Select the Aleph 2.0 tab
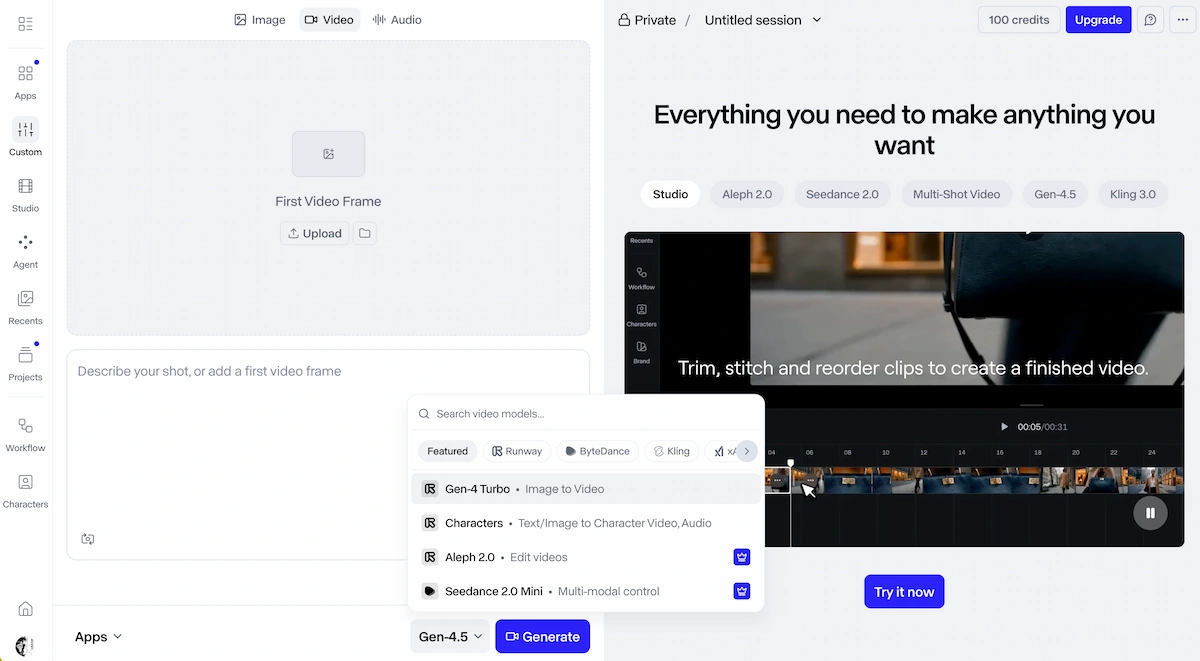This screenshot has height=661, width=1200. (747, 194)
